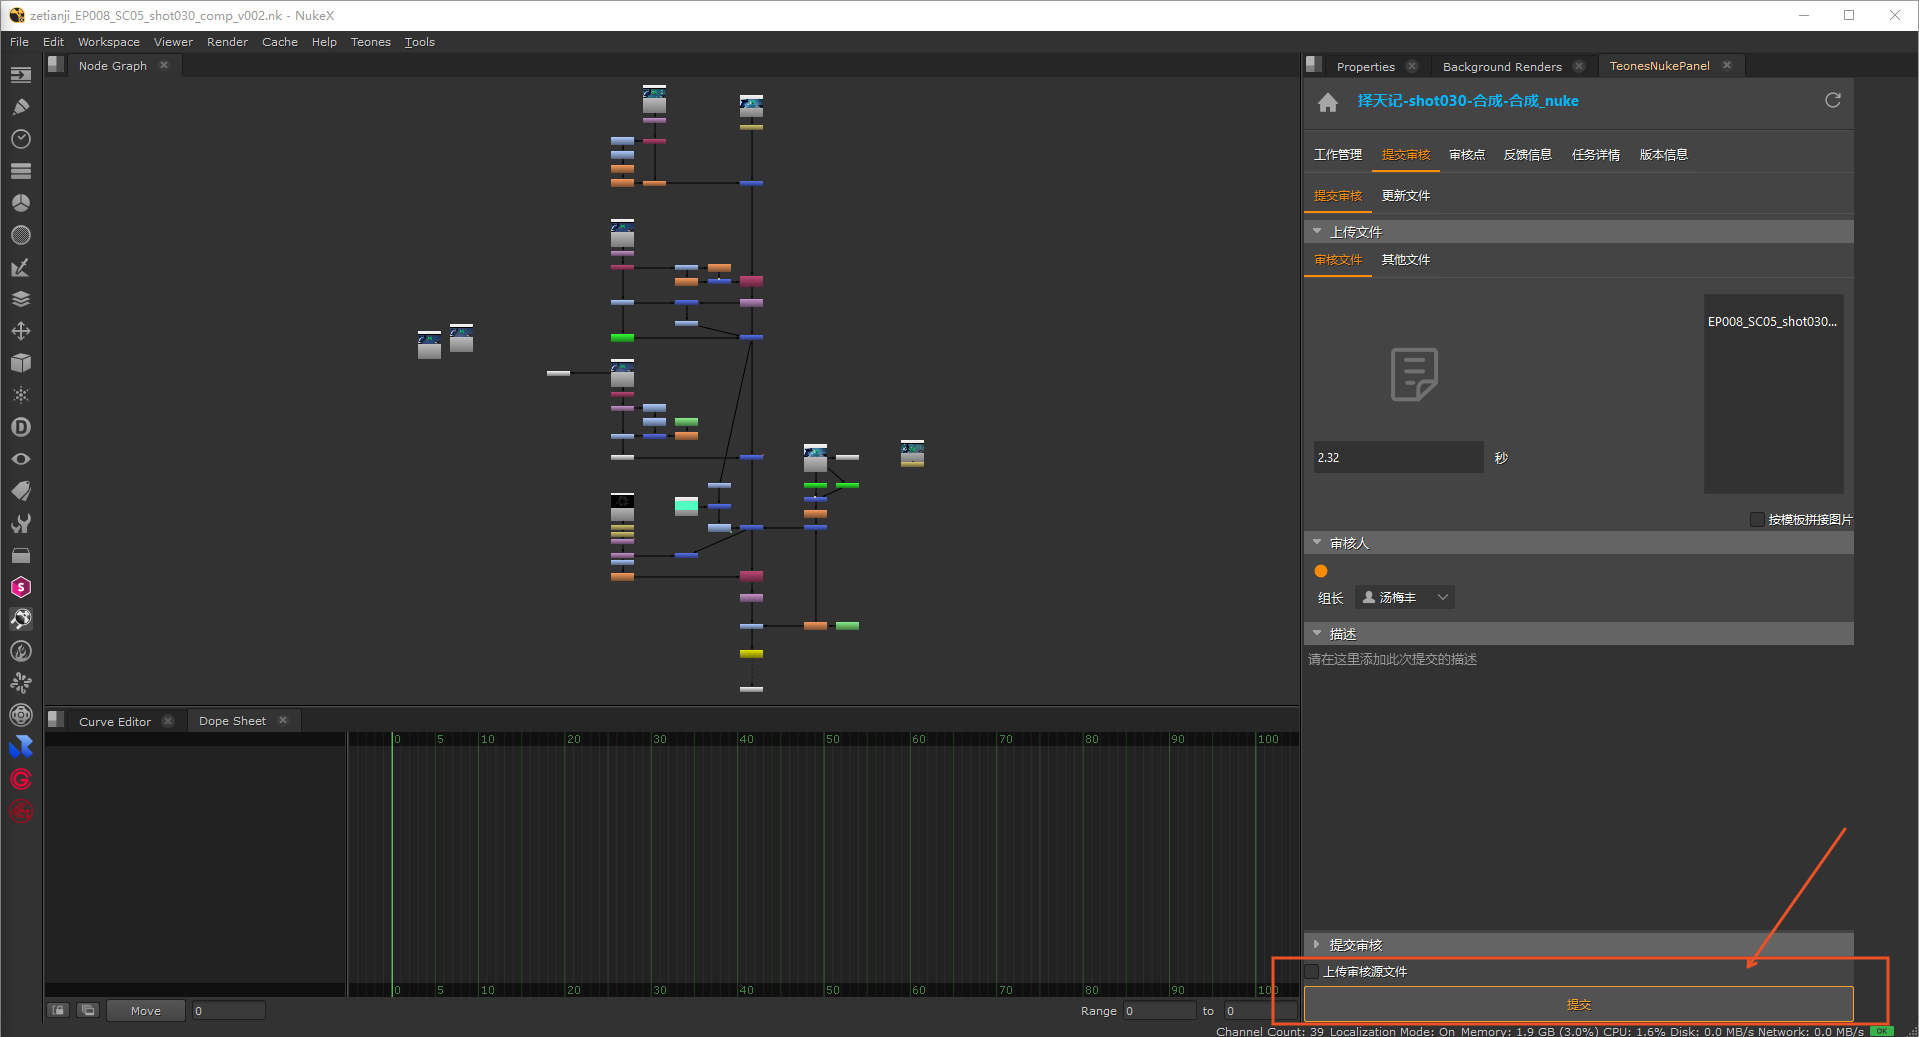Click the home icon in TeonesNukePanel
This screenshot has height=1037, width=1919.
[x=1328, y=102]
